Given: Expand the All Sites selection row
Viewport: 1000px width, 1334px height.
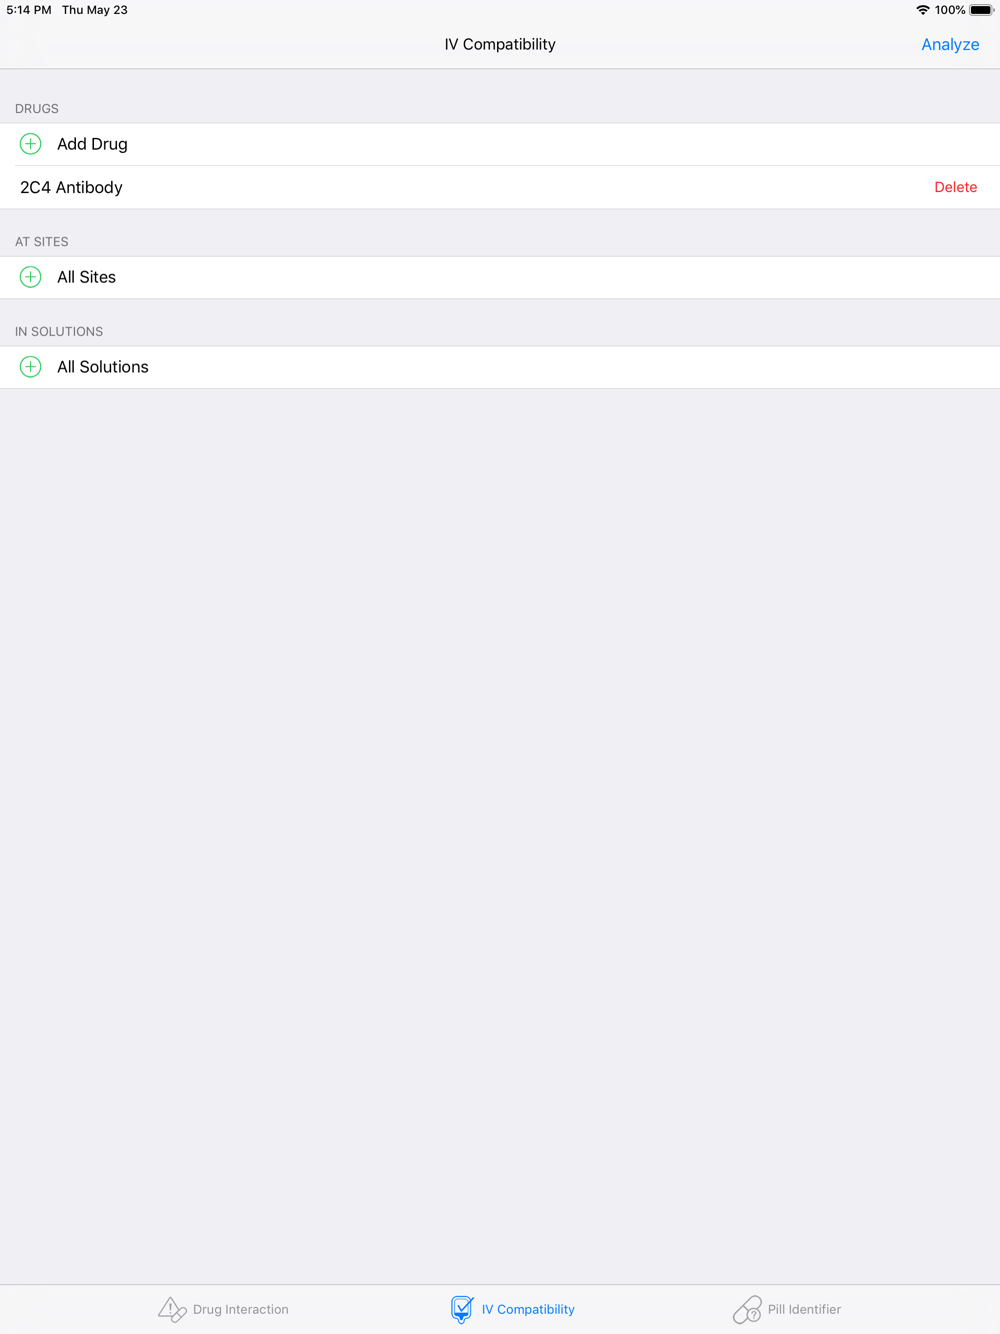Looking at the screenshot, I should (500, 277).
